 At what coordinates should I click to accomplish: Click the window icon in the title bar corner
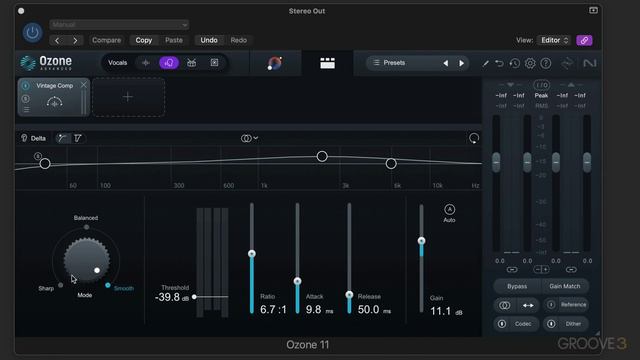tap(593, 10)
